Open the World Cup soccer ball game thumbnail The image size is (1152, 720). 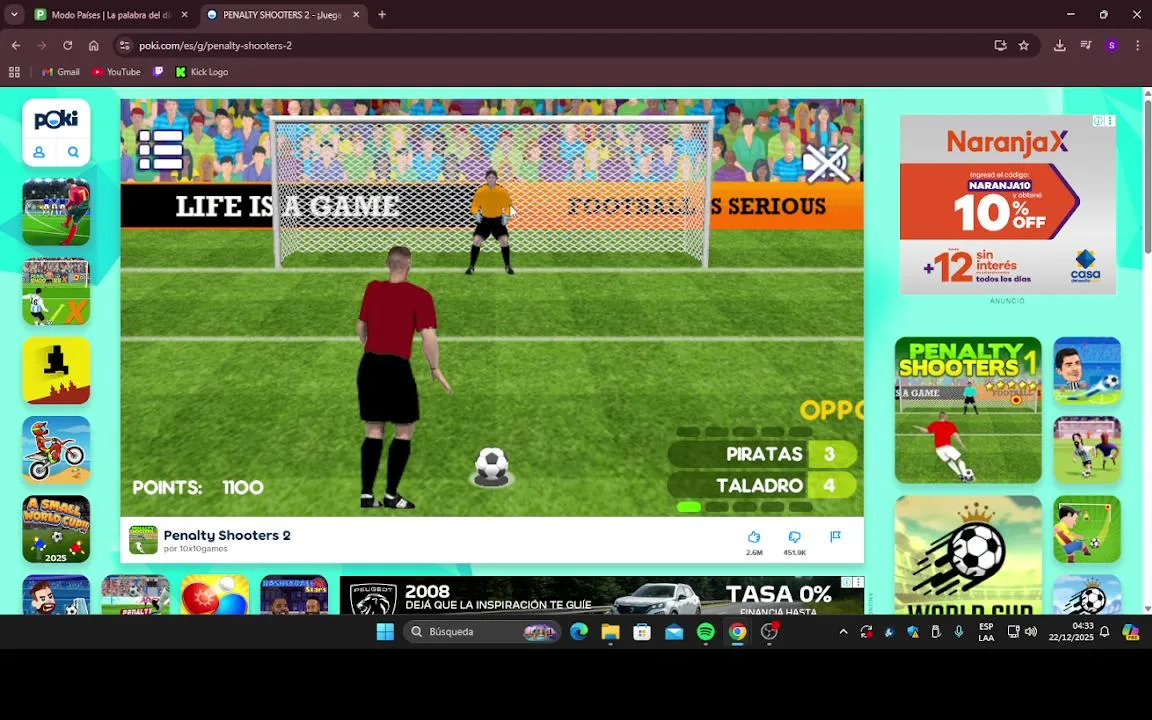(968, 555)
